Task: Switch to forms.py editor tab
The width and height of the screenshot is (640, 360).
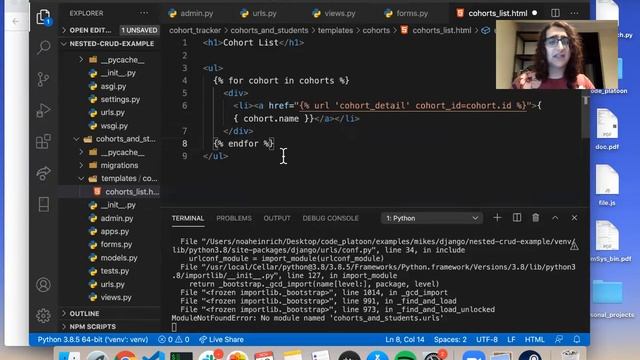Action: click(x=407, y=13)
